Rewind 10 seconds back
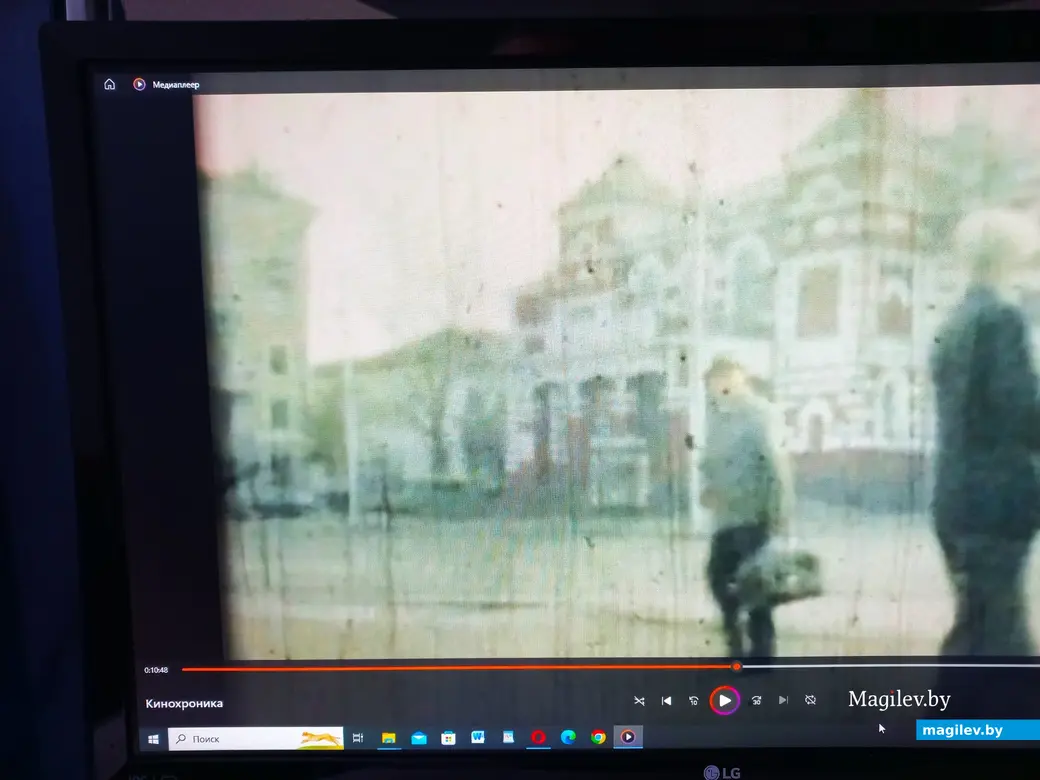The width and height of the screenshot is (1040, 780). click(694, 701)
